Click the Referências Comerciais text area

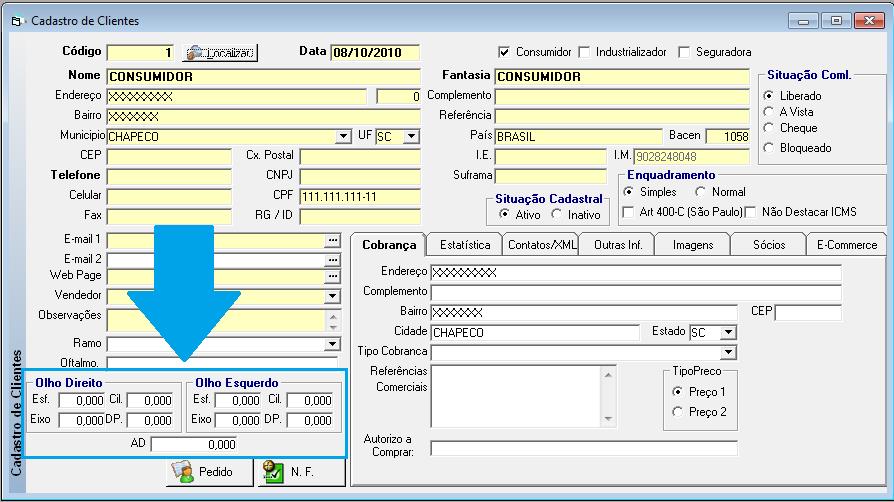pos(516,396)
